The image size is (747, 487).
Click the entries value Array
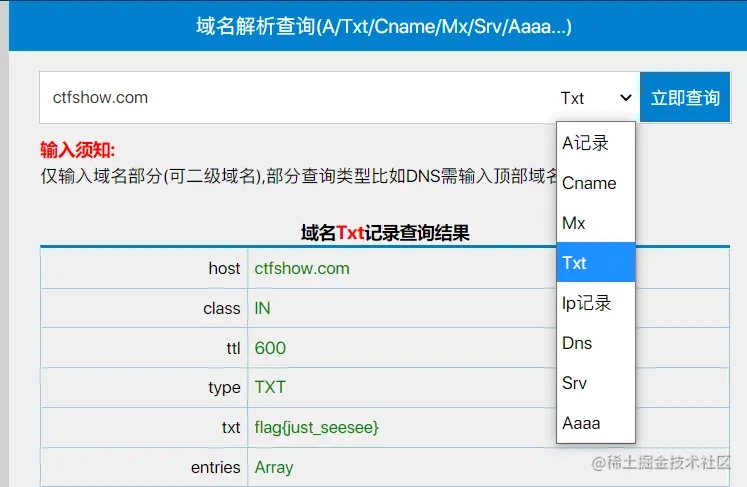coord(274,467)
